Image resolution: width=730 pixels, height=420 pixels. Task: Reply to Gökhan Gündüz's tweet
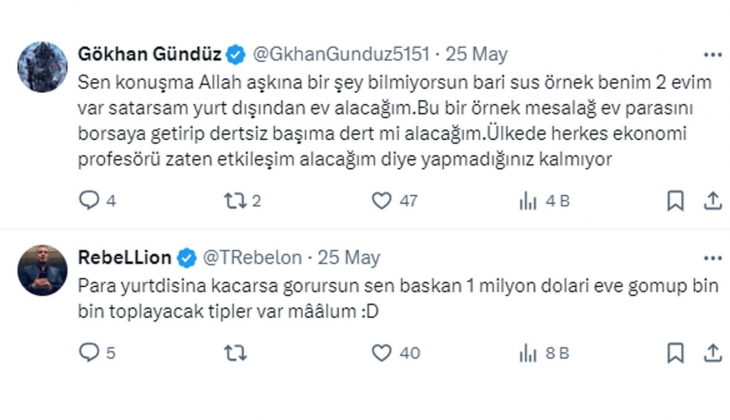(89, 201)
